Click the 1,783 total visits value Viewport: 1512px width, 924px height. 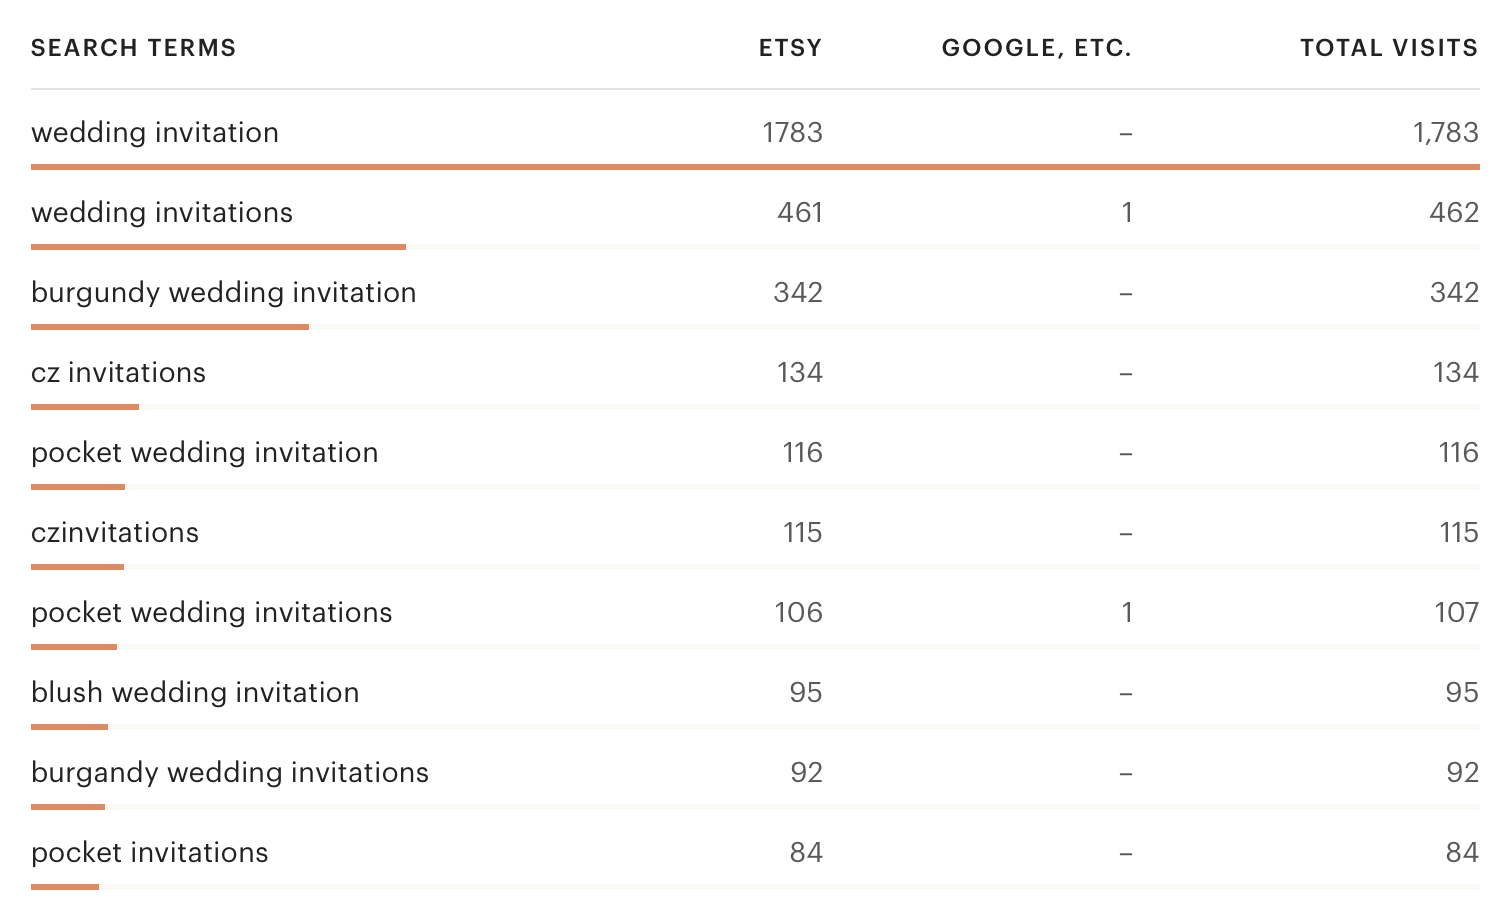[1445, 132]
